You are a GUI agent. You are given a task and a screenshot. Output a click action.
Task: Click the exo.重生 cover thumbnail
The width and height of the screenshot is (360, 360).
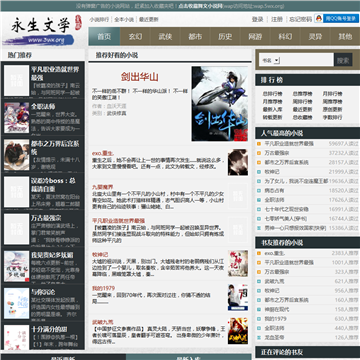coord(238,162)
